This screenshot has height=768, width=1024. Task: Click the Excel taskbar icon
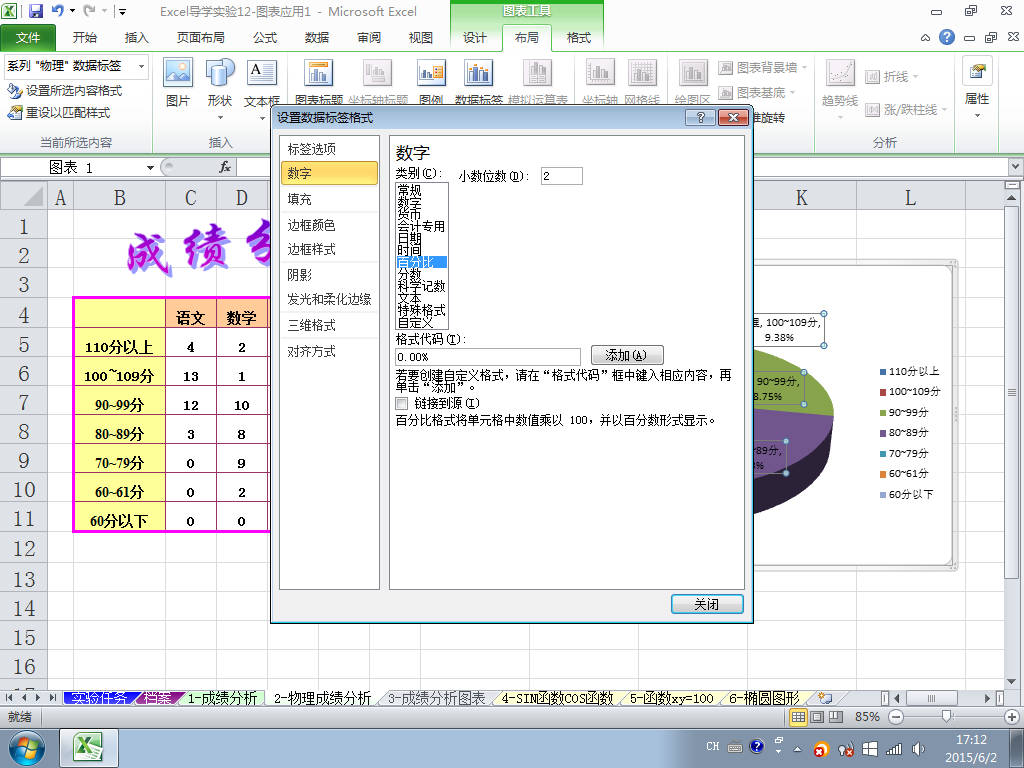point(89,748)
